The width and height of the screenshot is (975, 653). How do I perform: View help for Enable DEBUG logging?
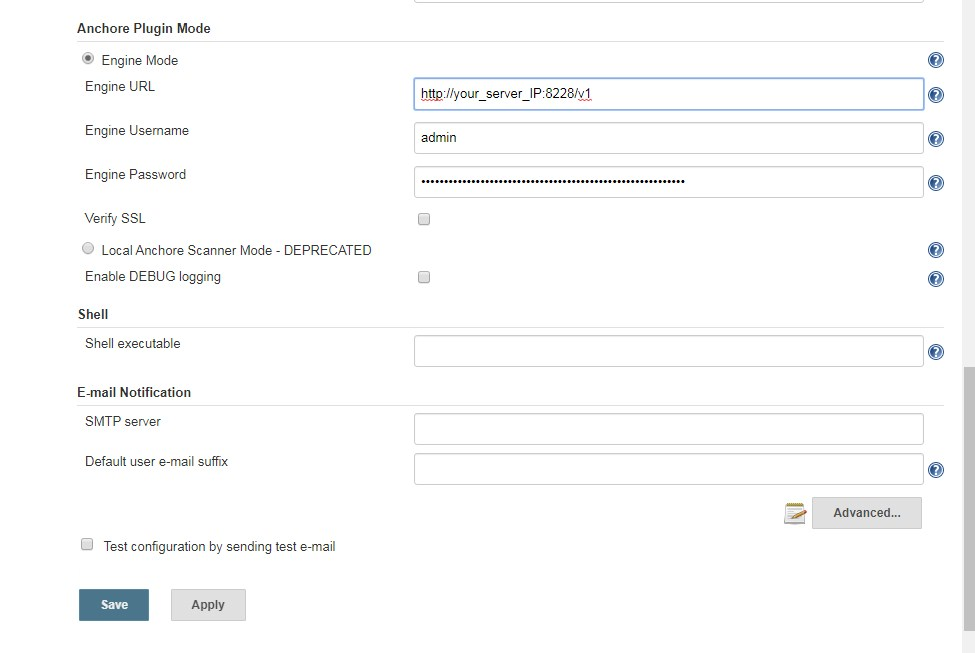click(935, 279)
